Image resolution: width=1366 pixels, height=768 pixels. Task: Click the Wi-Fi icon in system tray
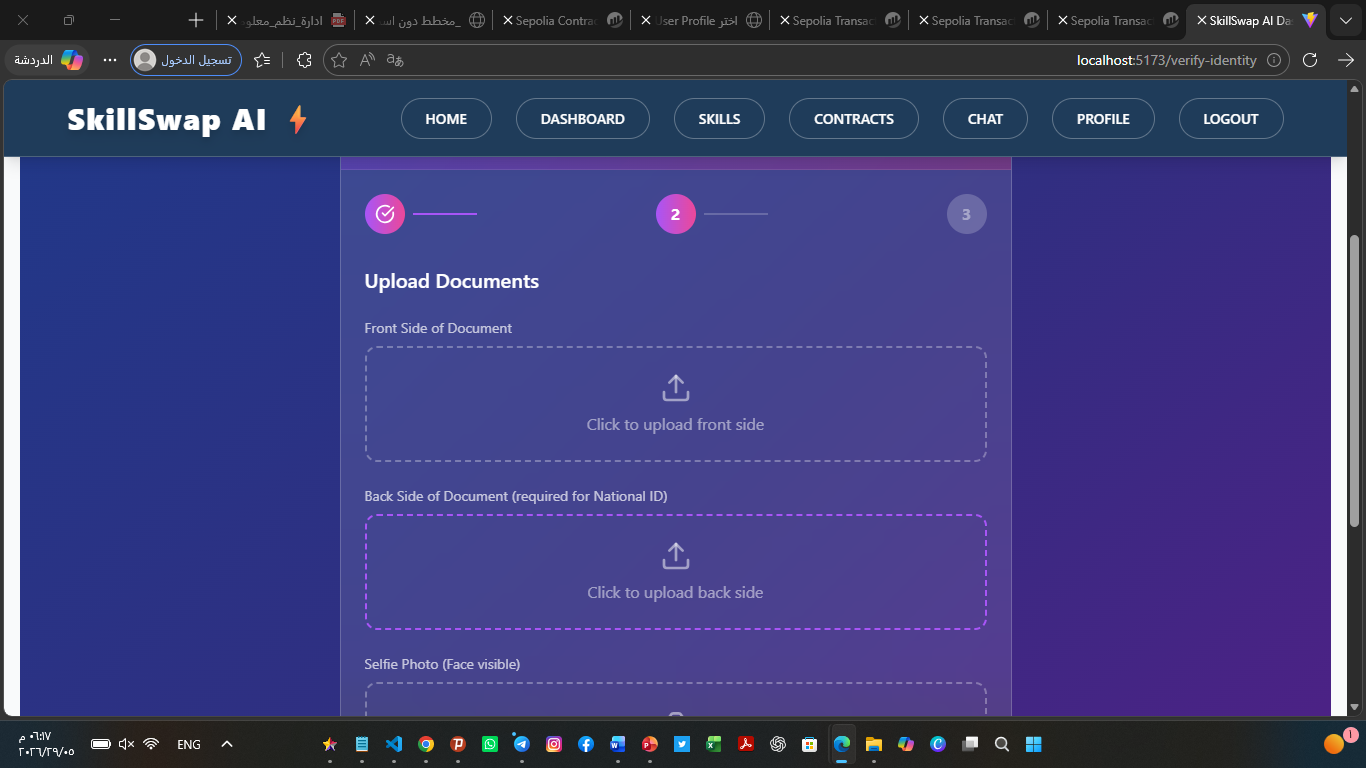coord(151,744)
